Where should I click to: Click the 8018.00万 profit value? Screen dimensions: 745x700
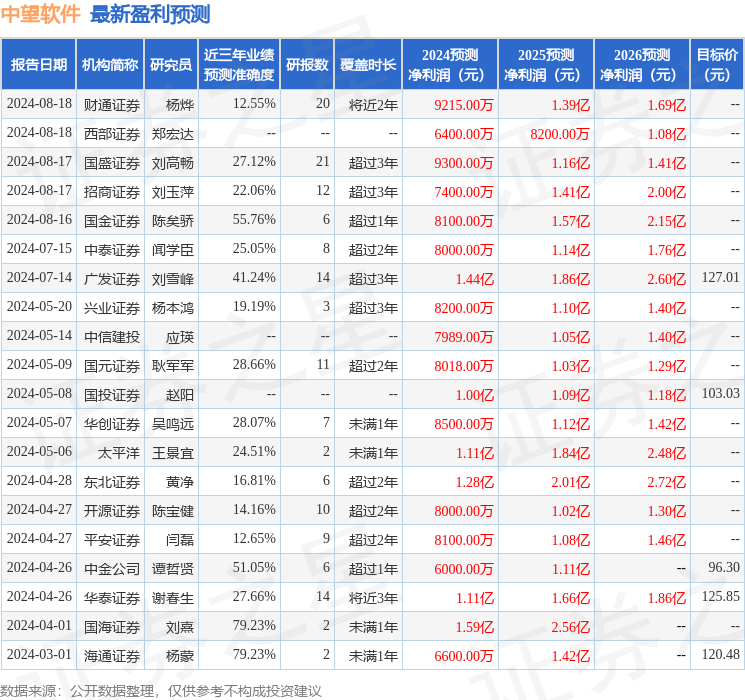(x=464, y=366)
